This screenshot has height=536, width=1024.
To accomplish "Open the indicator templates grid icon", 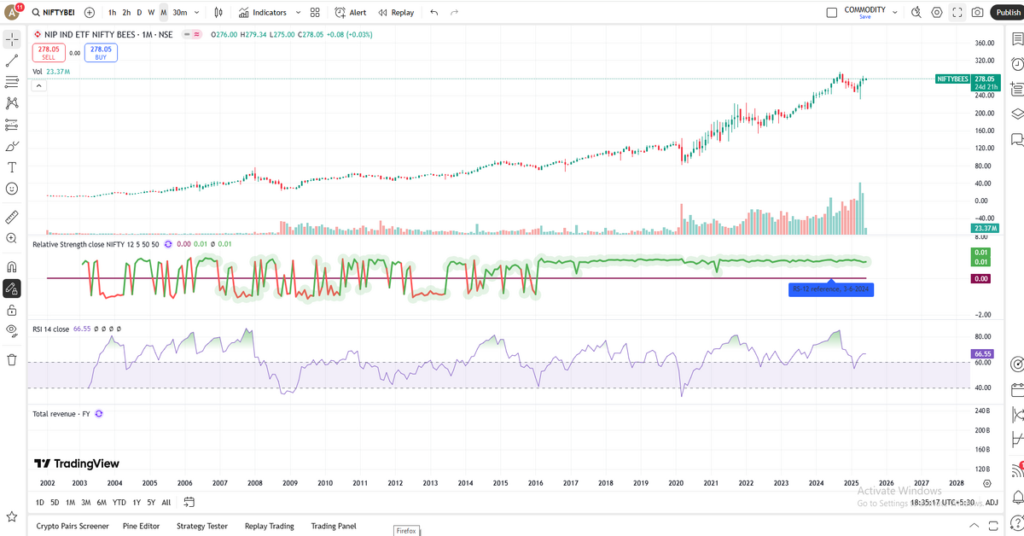I will [x=315, y=12].
